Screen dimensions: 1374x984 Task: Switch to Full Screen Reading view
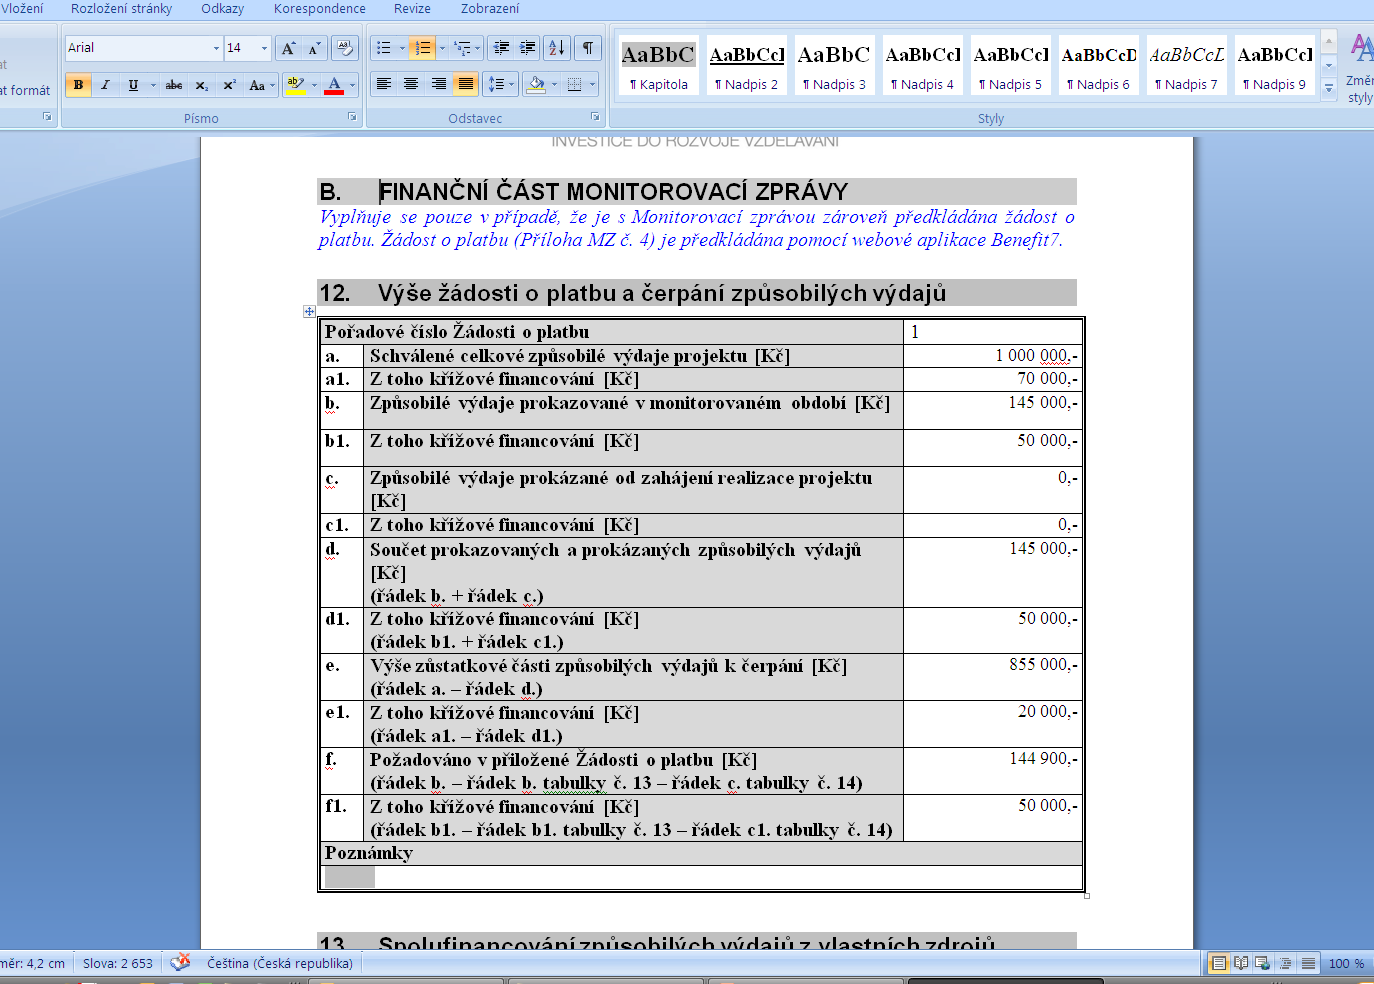(x=1241, y=963)
